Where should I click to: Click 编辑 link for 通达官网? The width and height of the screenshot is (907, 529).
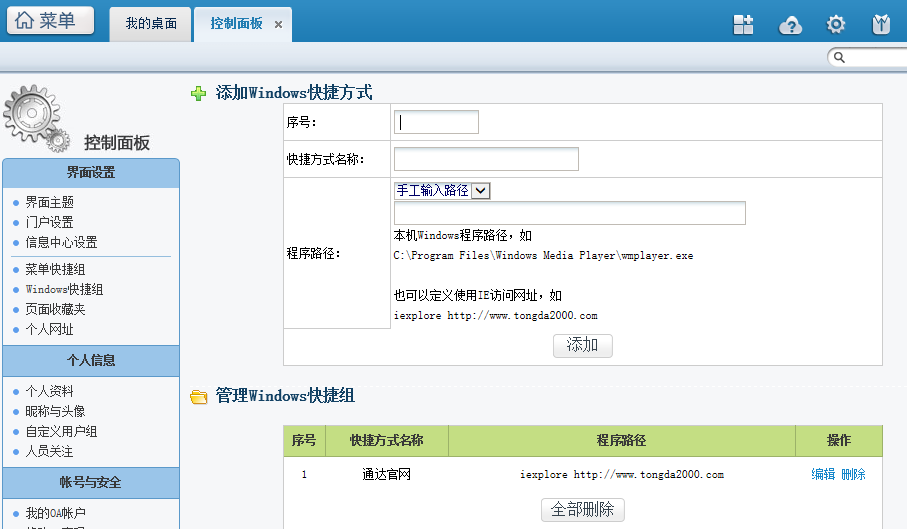click(822, 474)
